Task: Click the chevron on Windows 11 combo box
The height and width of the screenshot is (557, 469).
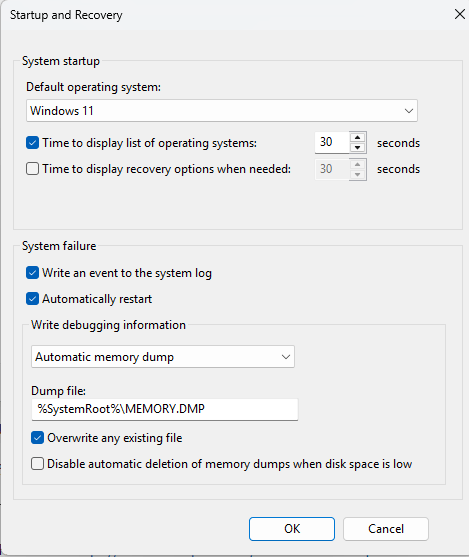Action: (409, 111)
